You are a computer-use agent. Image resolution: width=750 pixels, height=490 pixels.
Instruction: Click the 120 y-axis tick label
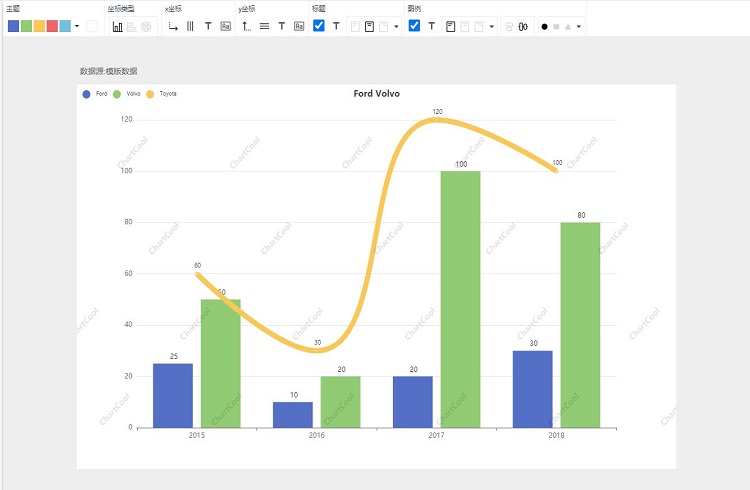click(x=126, y=119)
